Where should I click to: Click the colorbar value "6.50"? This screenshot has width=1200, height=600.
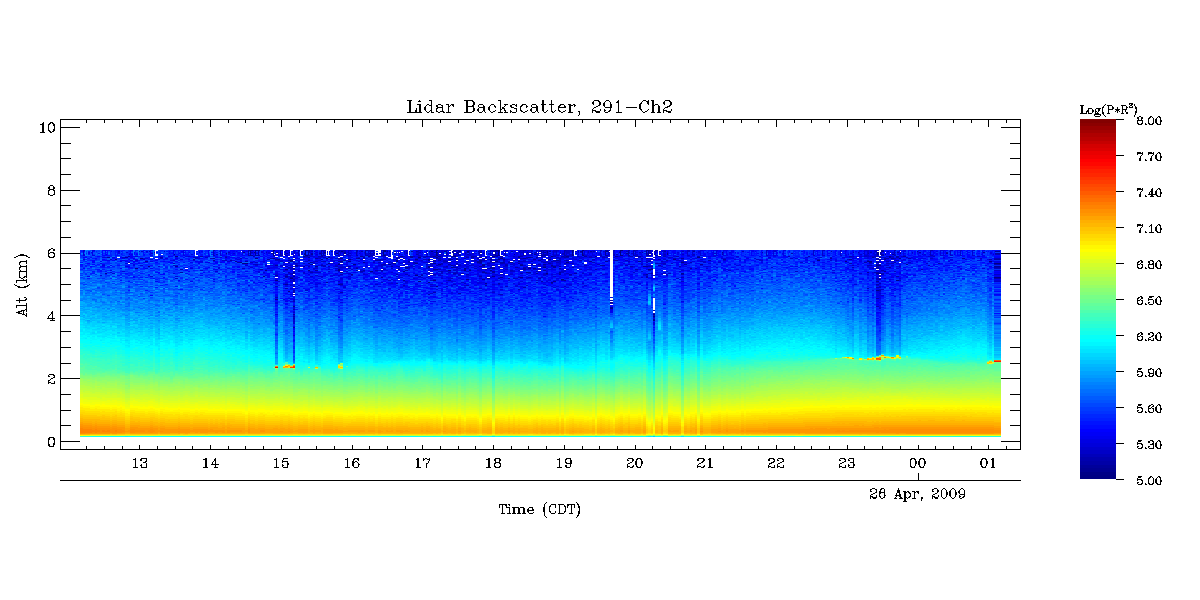[x=1149, y=301]
